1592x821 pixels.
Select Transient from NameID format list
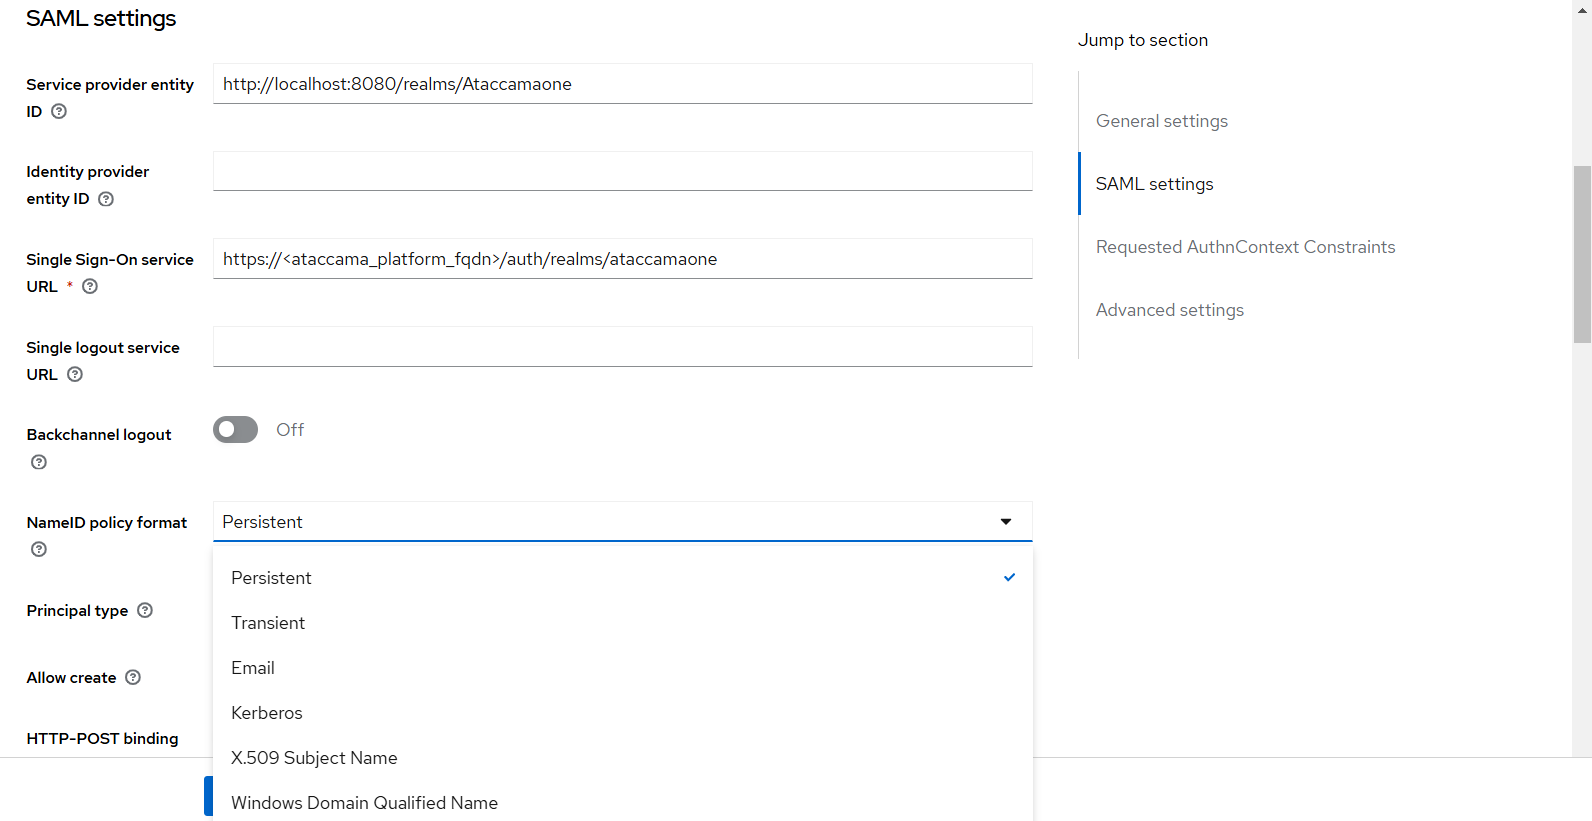click(x=268, y=623)
